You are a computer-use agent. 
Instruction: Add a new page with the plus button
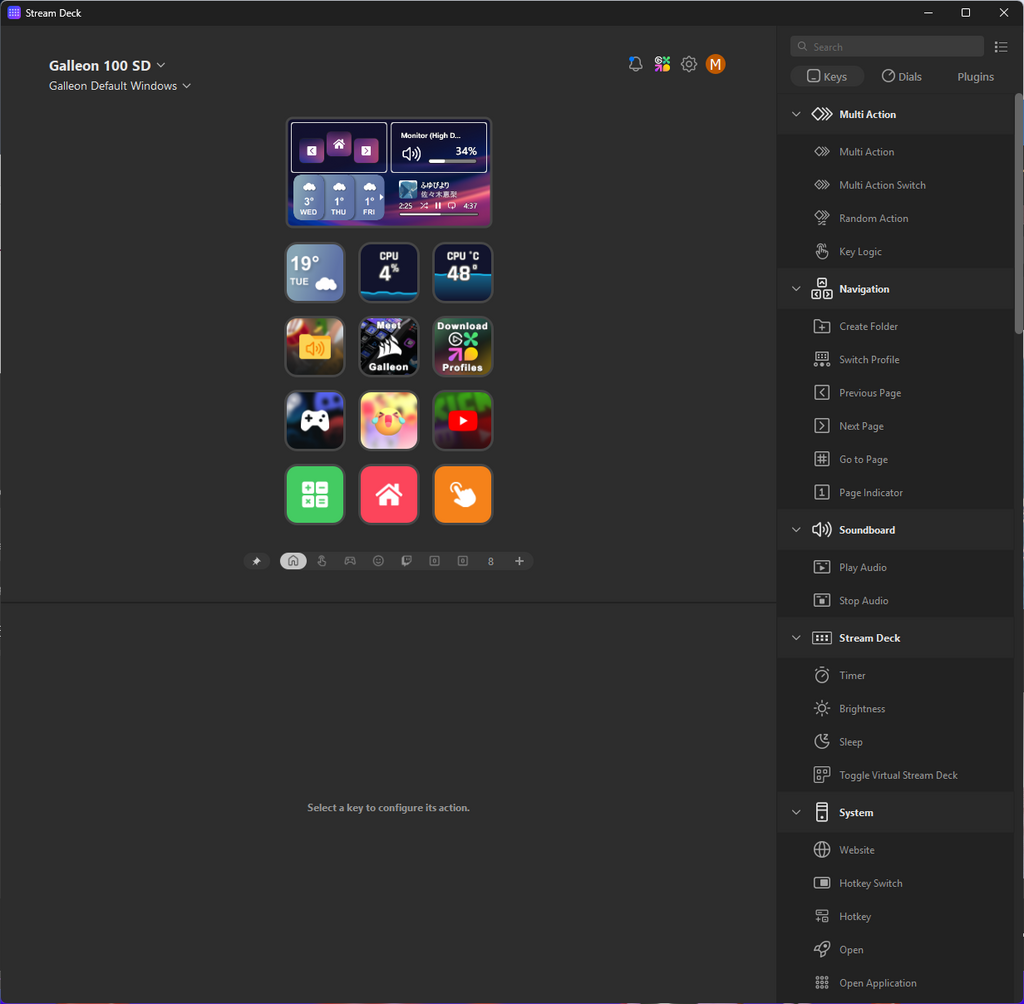(x=519, y=561)
